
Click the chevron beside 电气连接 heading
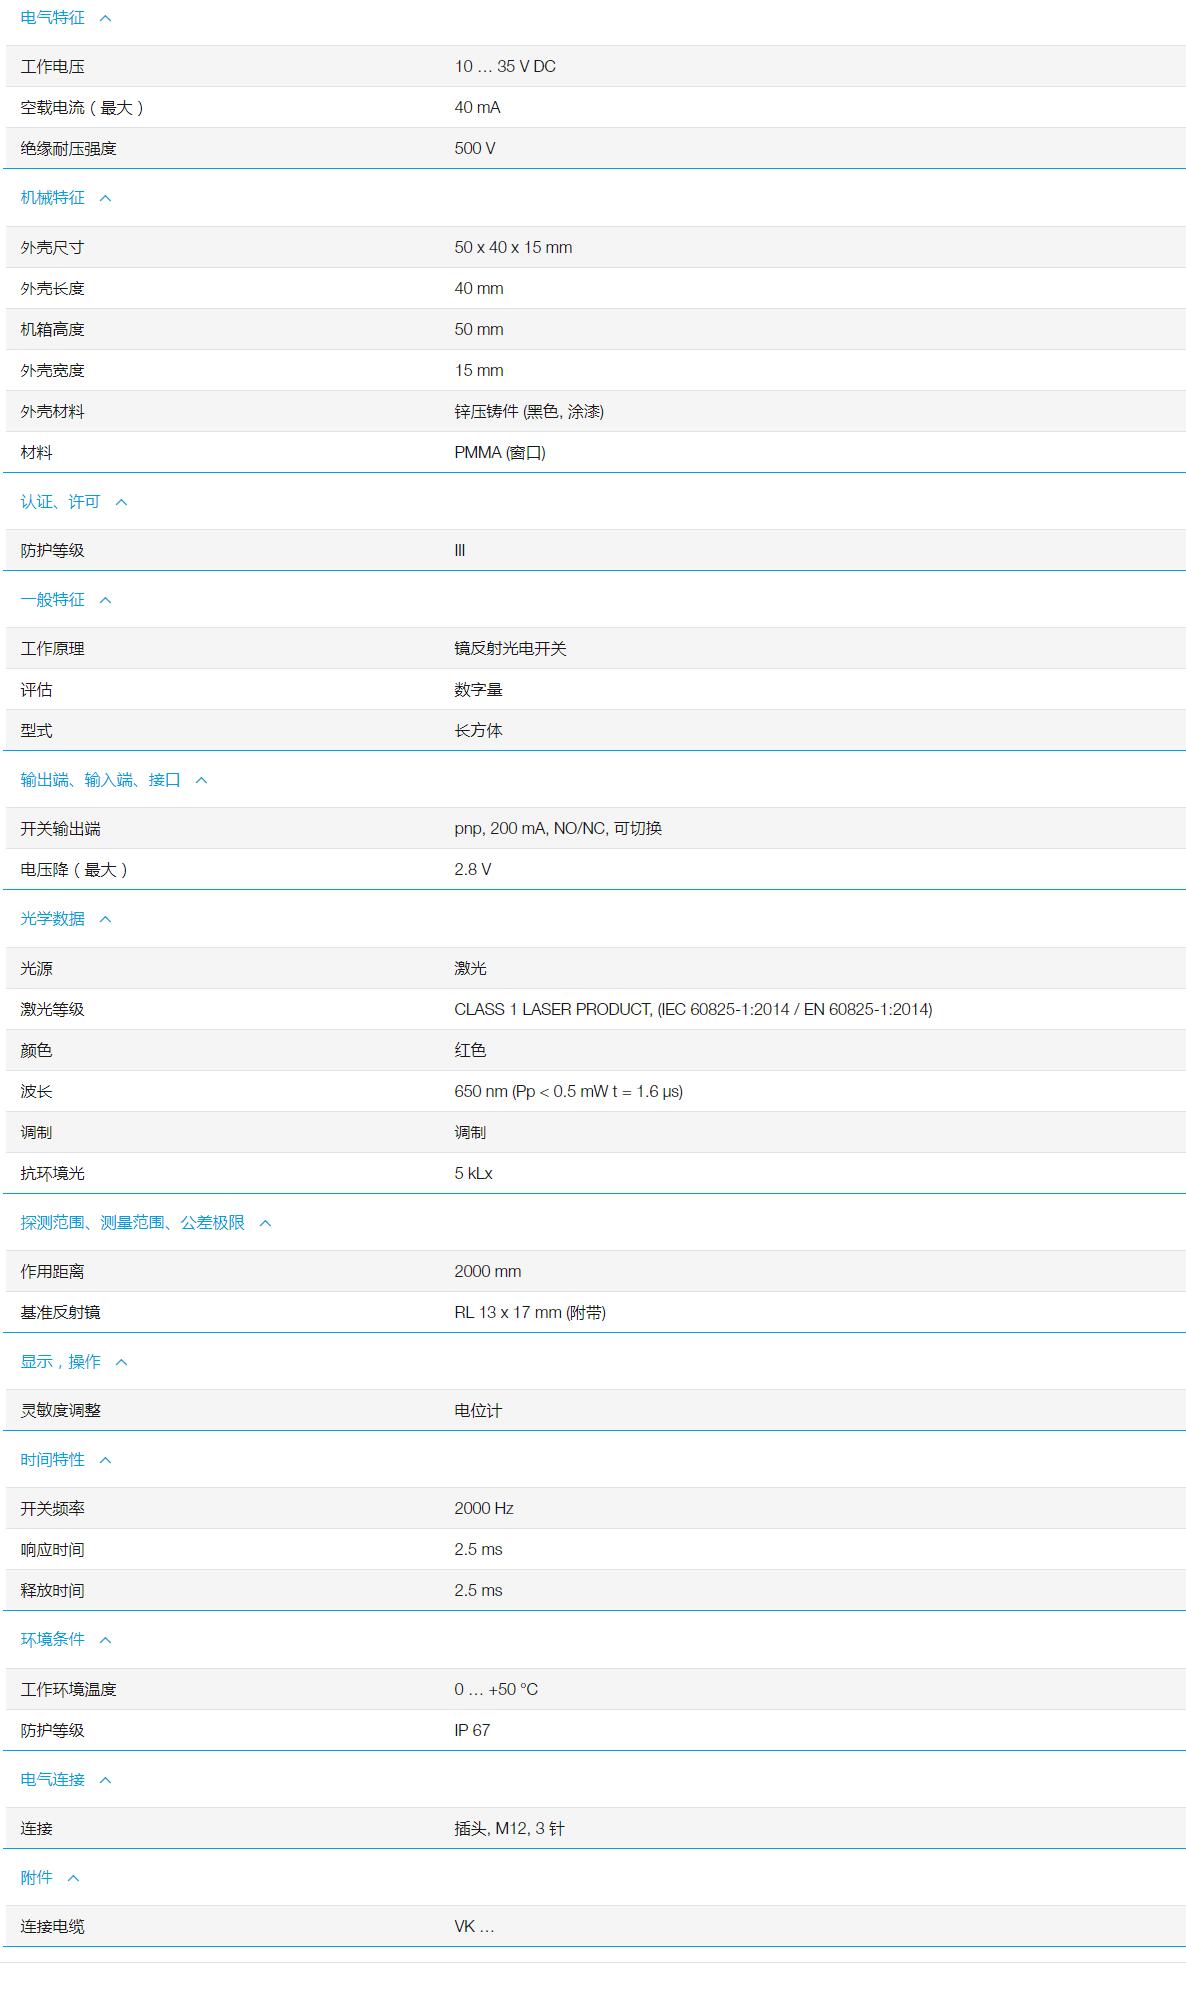tap(105, 1780)
